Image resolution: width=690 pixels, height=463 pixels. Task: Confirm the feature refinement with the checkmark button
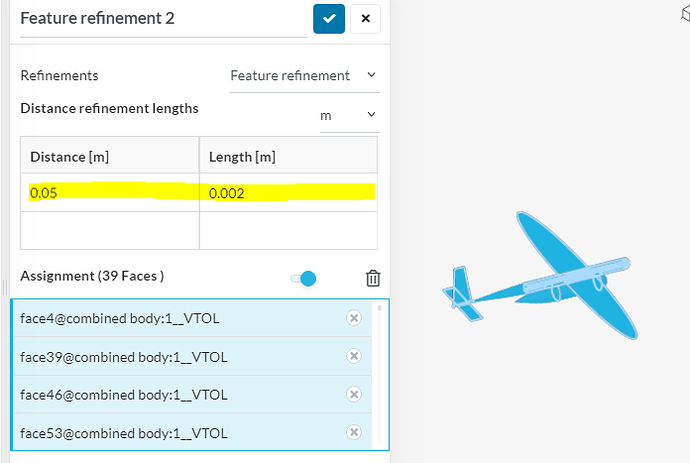(x=329, y=19)
